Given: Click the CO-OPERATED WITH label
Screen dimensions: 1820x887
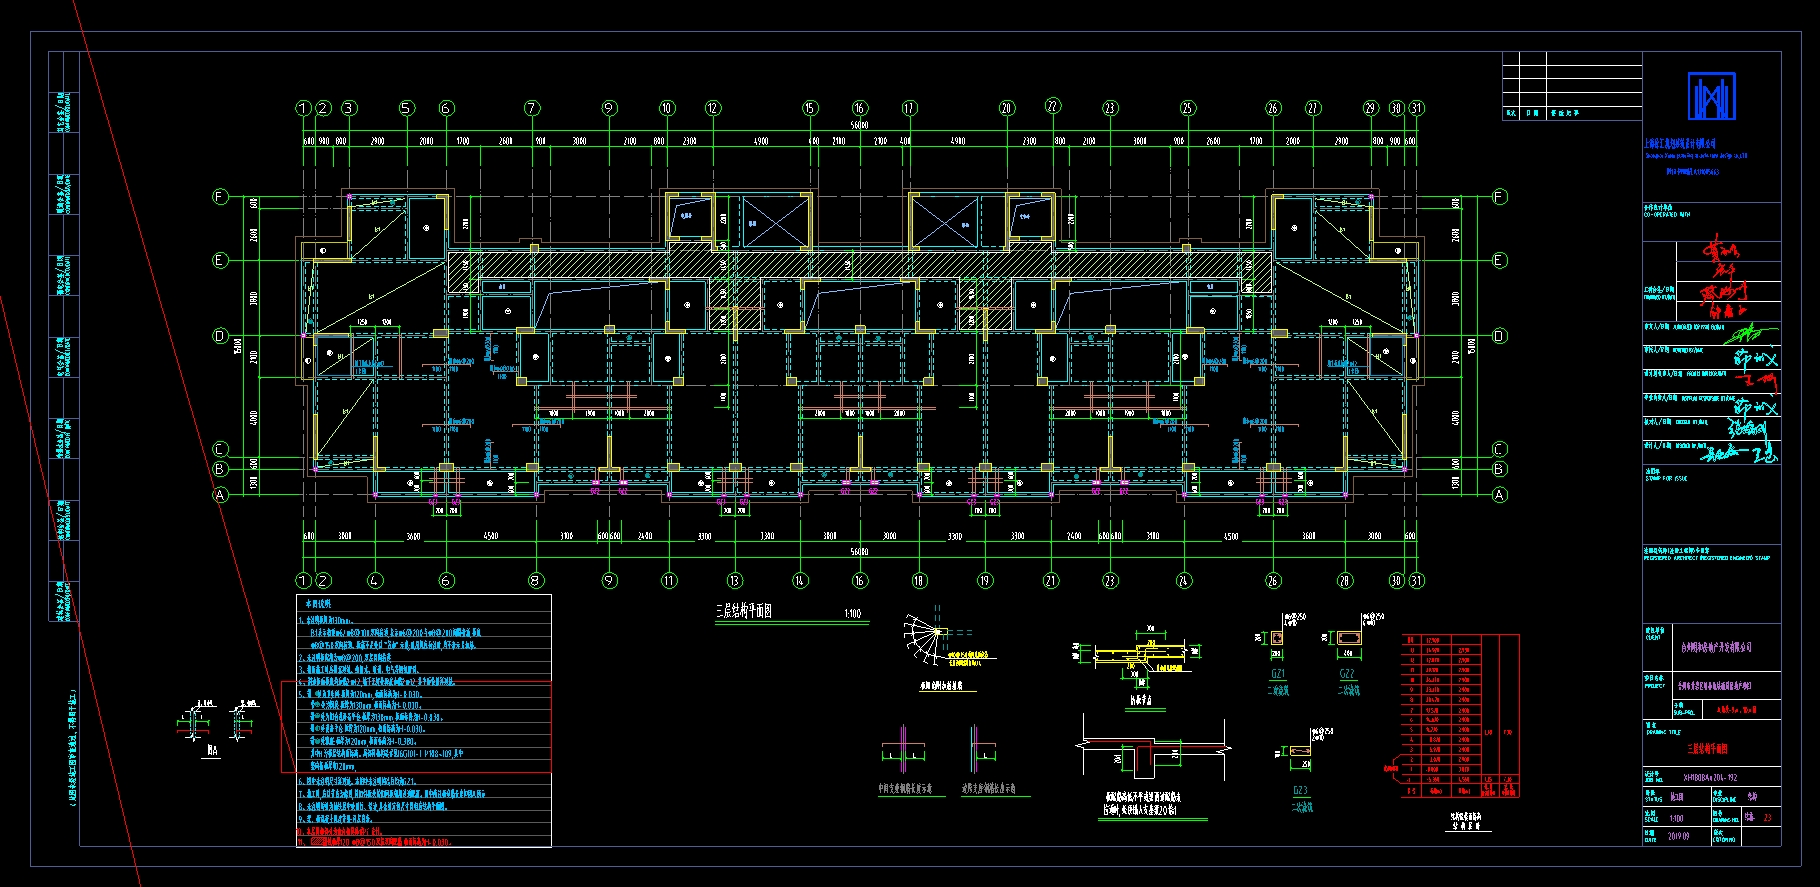Looking at the screenshot, I should pyautogui.click(x=1667, y=212).
